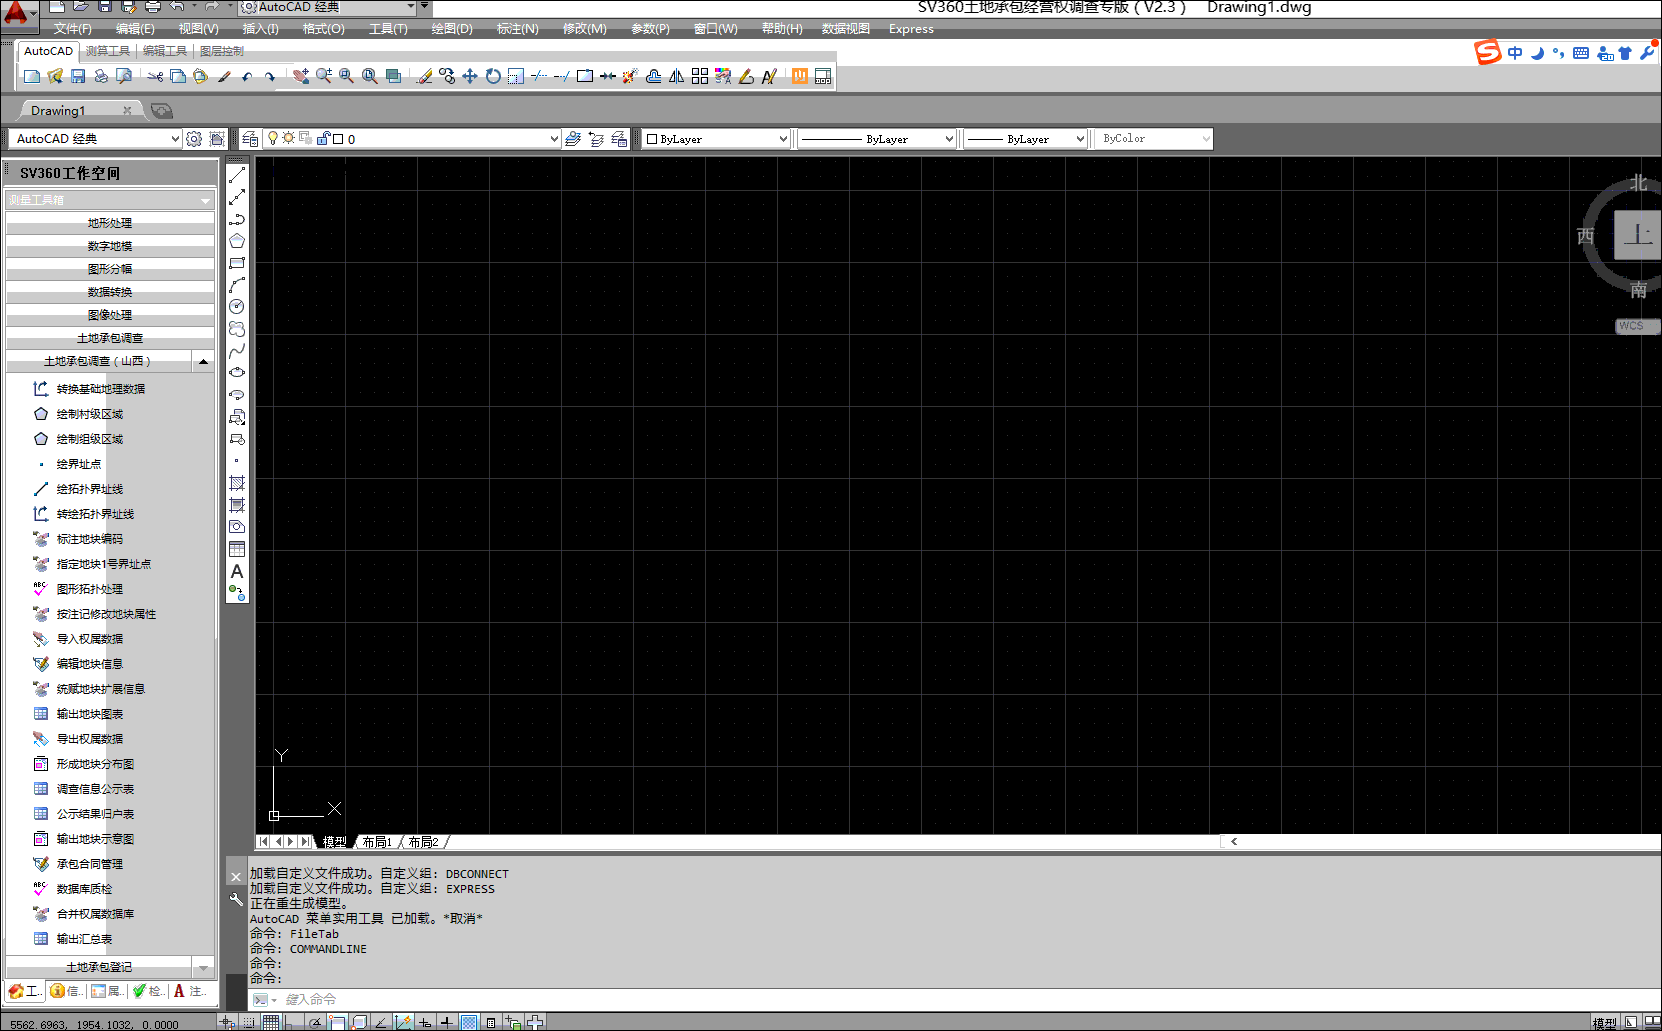The height and width of the screenshot is (1031, 1662).
Task: Toggle polar tracking in status bar
Action: click(315, 1022)
